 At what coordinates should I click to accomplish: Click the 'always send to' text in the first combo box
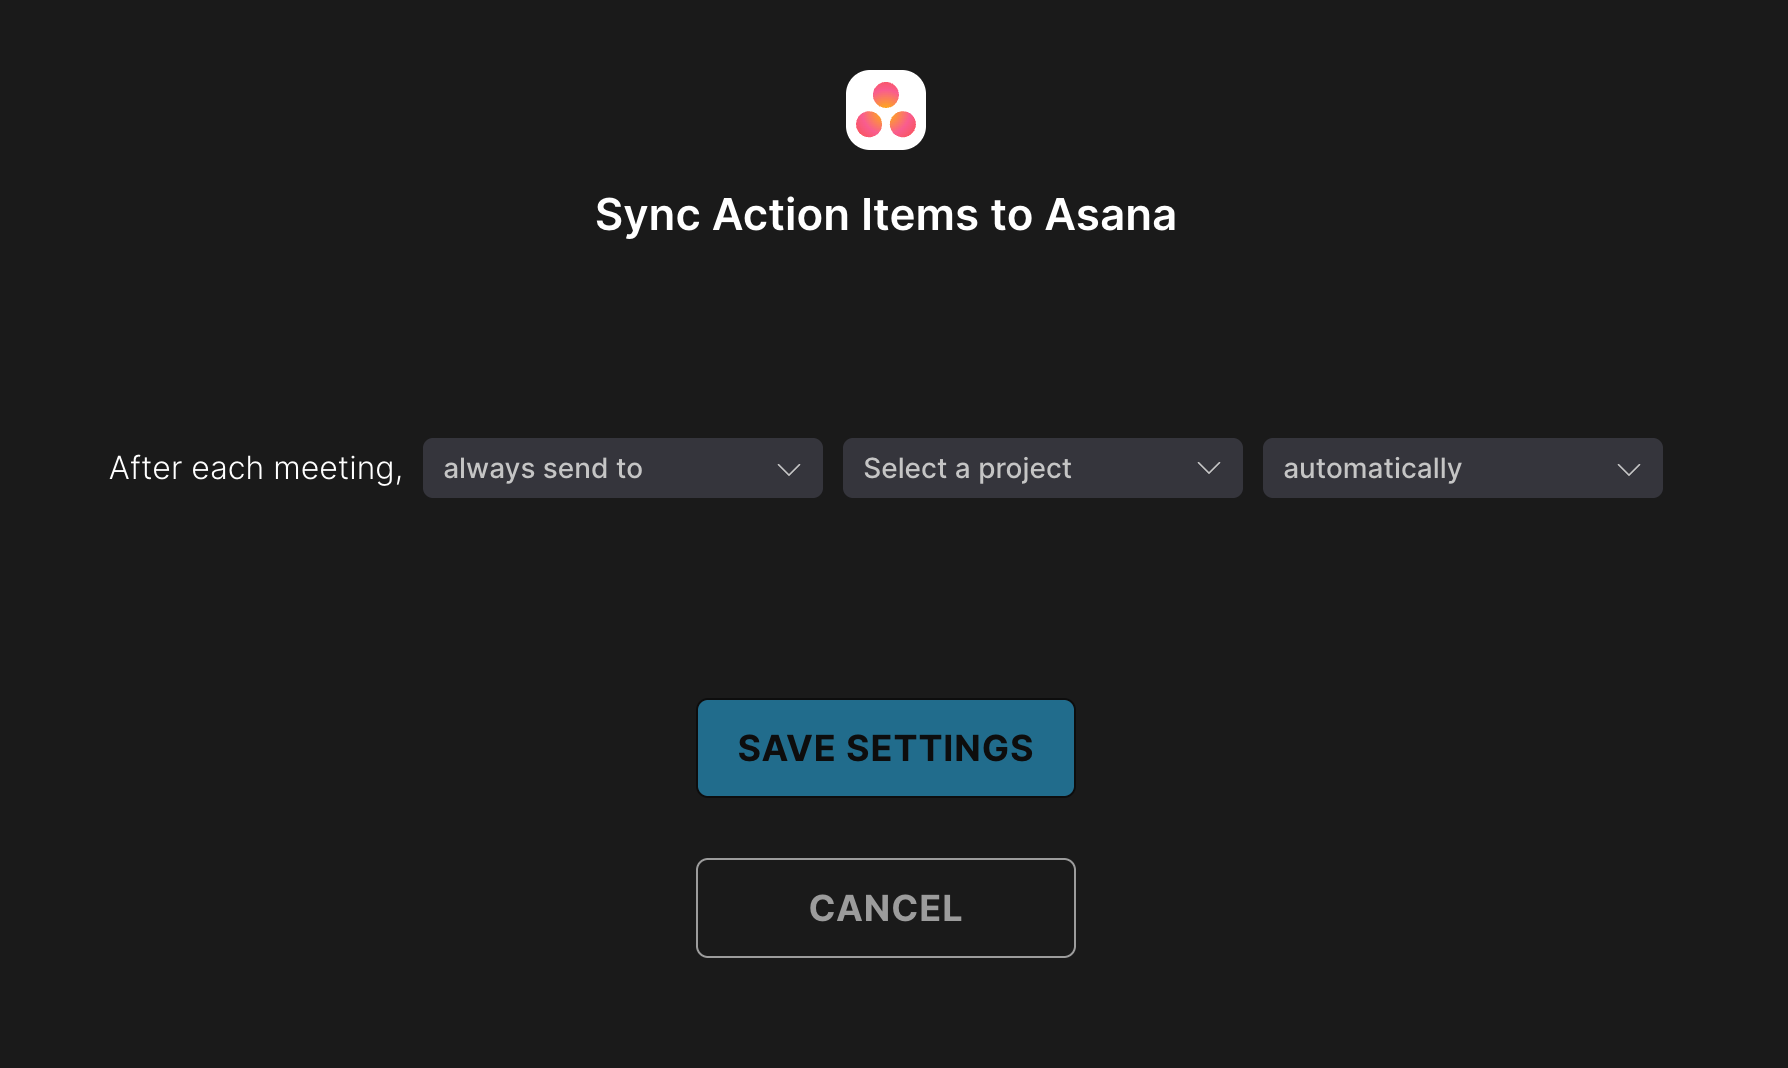pyautogui.click(x=543, y=468)
